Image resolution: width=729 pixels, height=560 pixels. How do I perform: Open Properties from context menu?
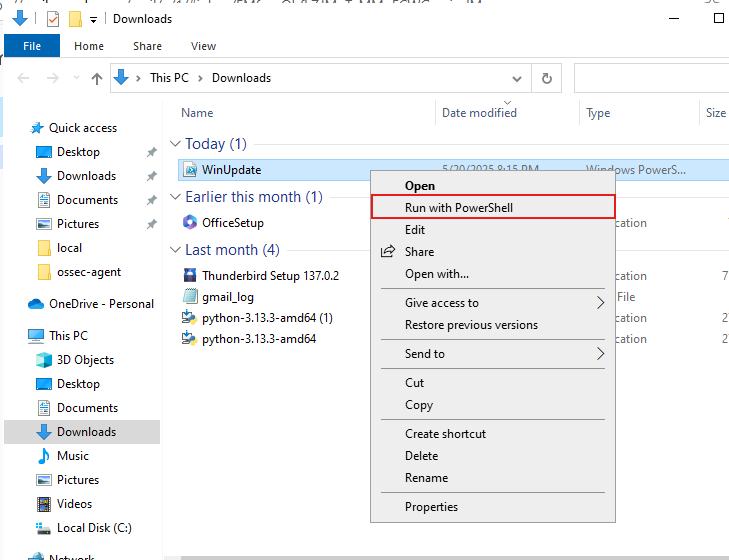coord(493,507)
